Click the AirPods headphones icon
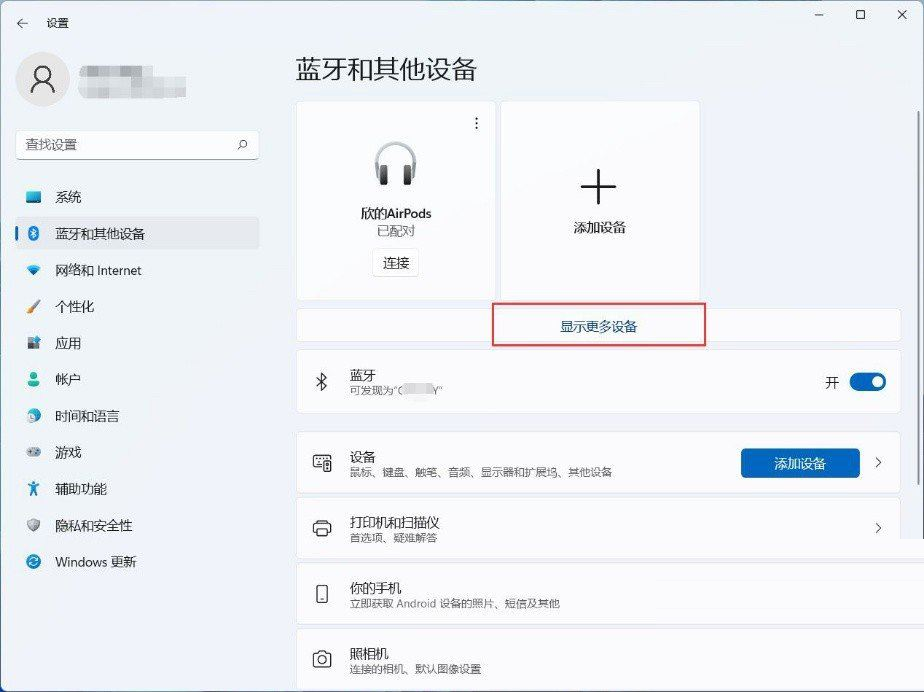The width and height of the screenshot is (924, 692). 395,164
